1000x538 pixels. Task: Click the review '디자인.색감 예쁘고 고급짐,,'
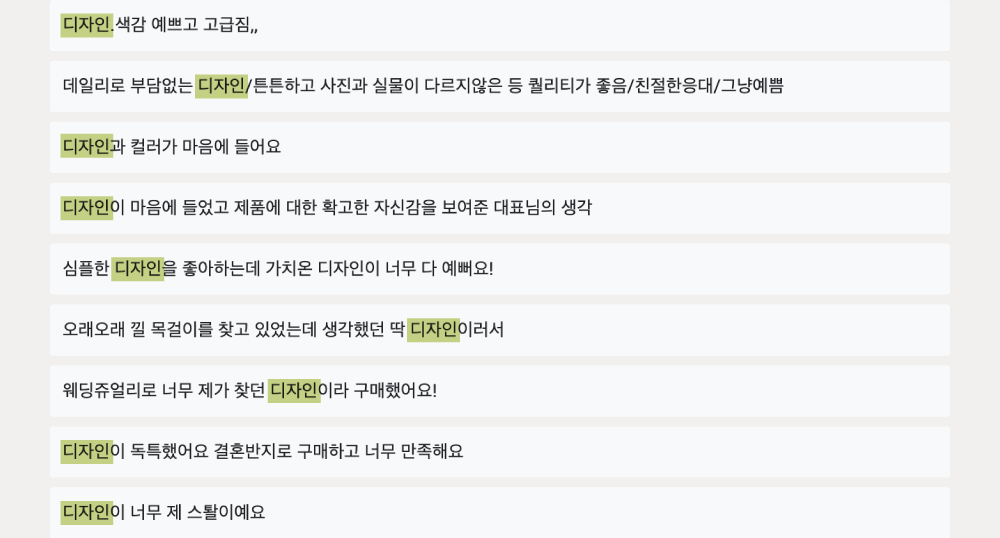(499, 25)
